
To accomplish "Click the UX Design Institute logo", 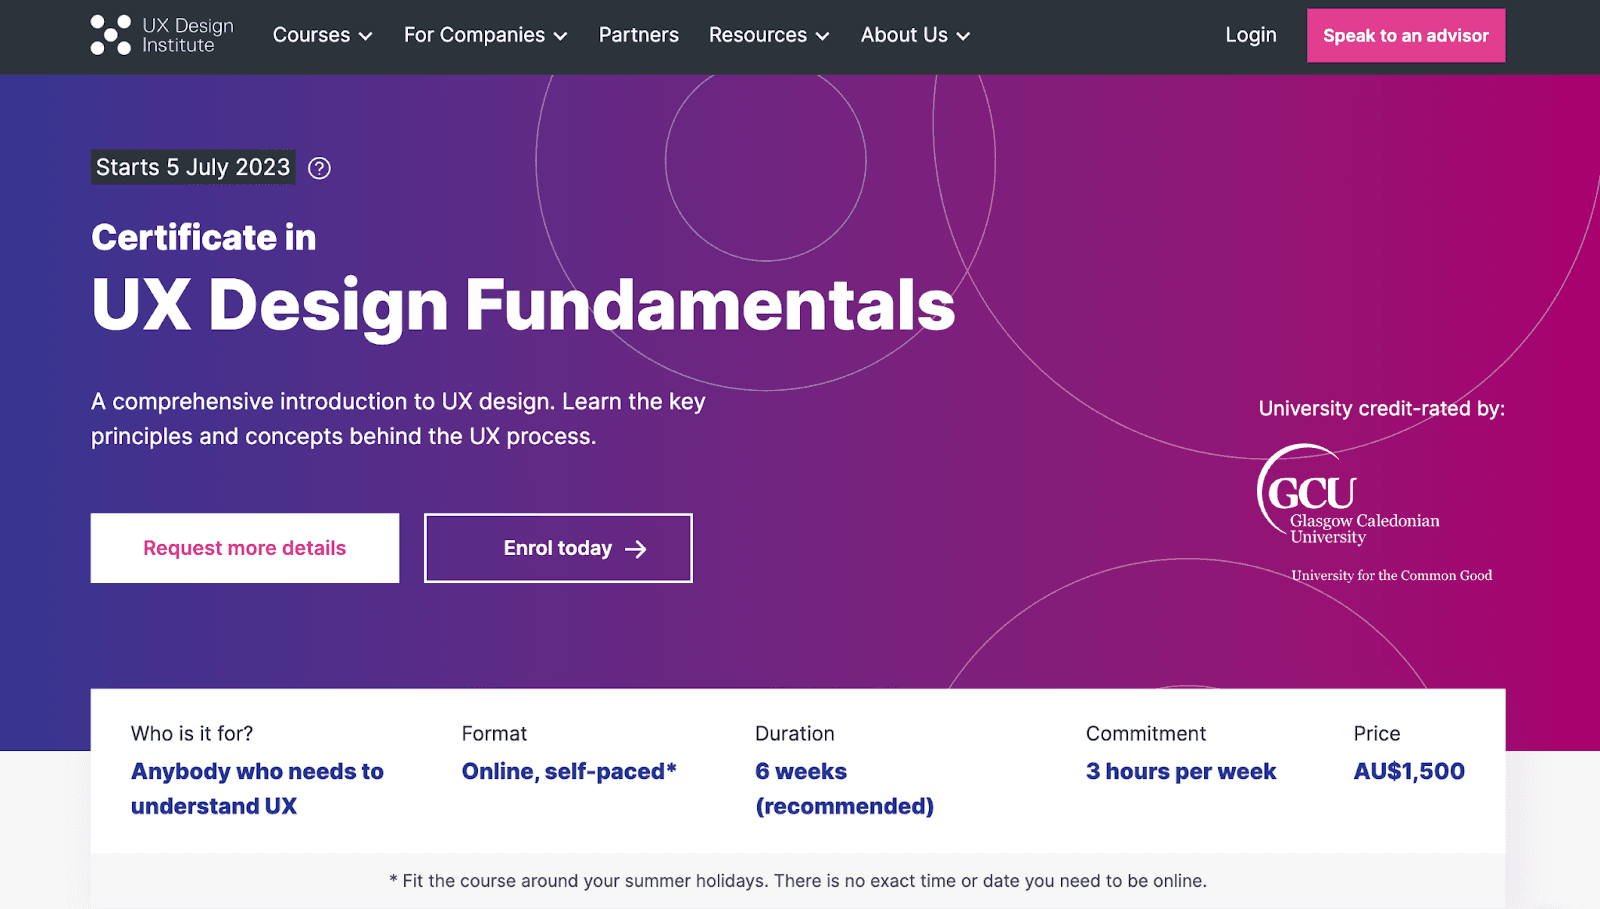I will coord(160,35).
